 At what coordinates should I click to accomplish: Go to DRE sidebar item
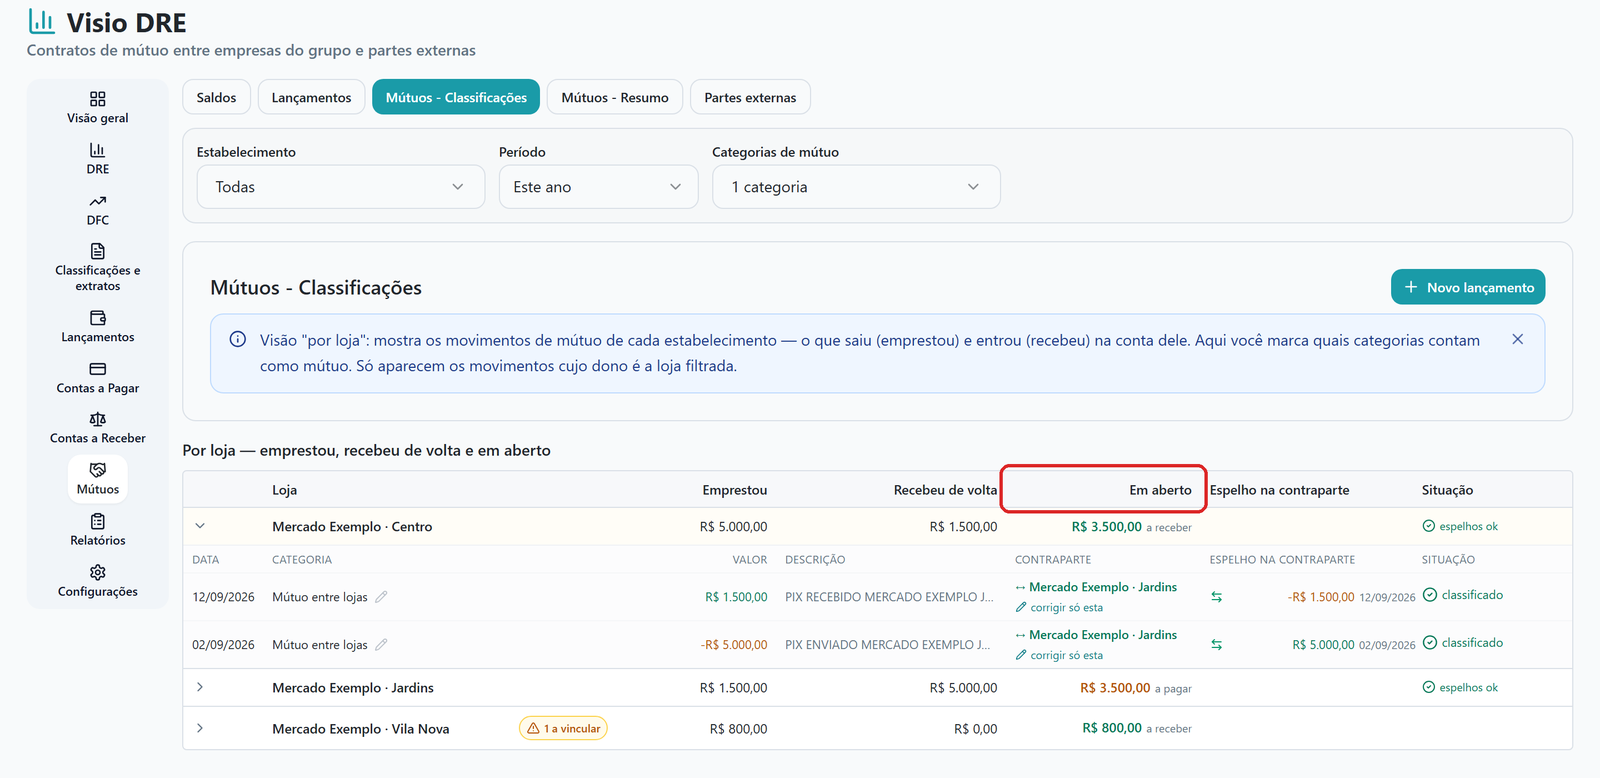98,159
